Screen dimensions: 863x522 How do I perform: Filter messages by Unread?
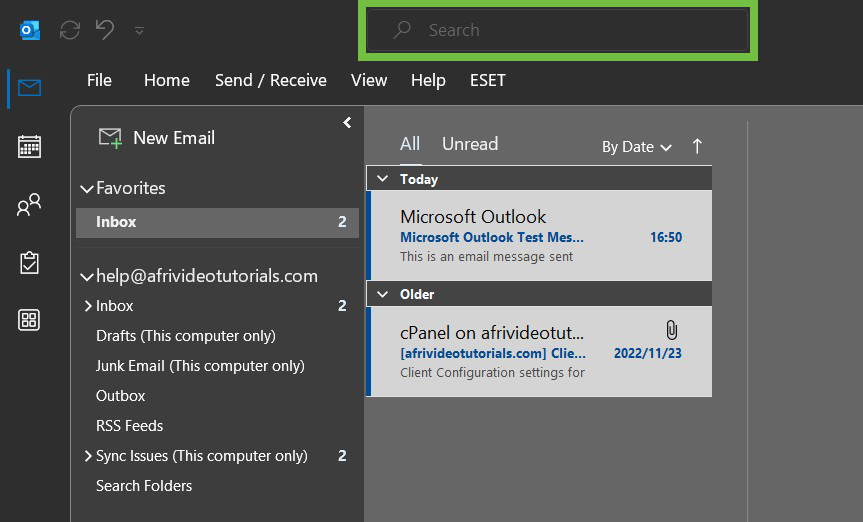(469, 144)
